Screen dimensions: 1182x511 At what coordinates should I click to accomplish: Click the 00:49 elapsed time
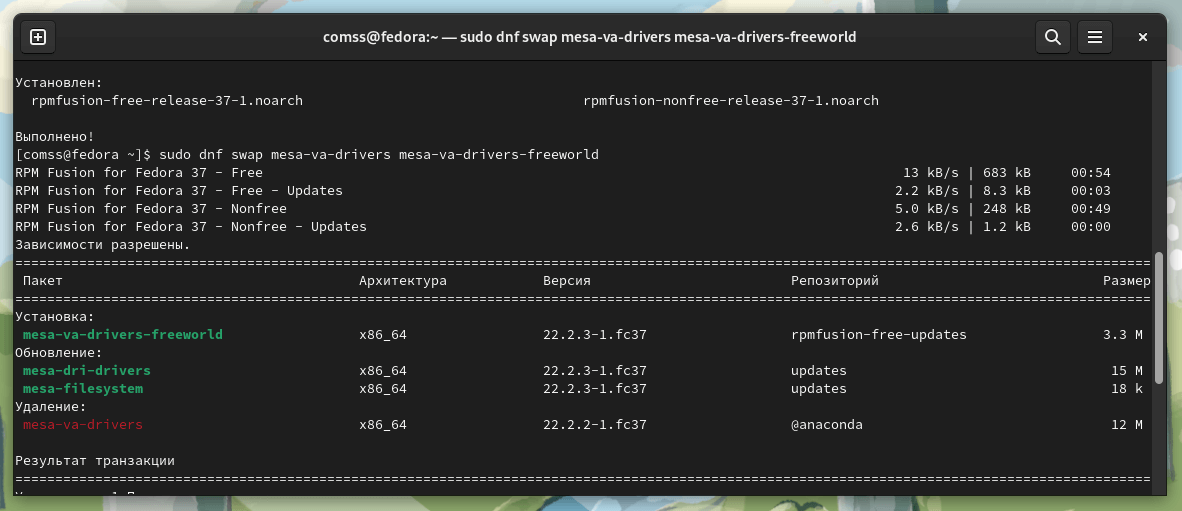coord(1091,209)
